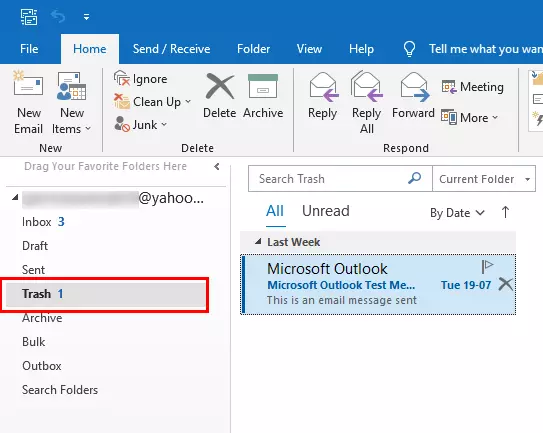Image resolution: width=543 pixels, height=433 pixels.
Task: Click the Reply button
Action: point(322,96)
